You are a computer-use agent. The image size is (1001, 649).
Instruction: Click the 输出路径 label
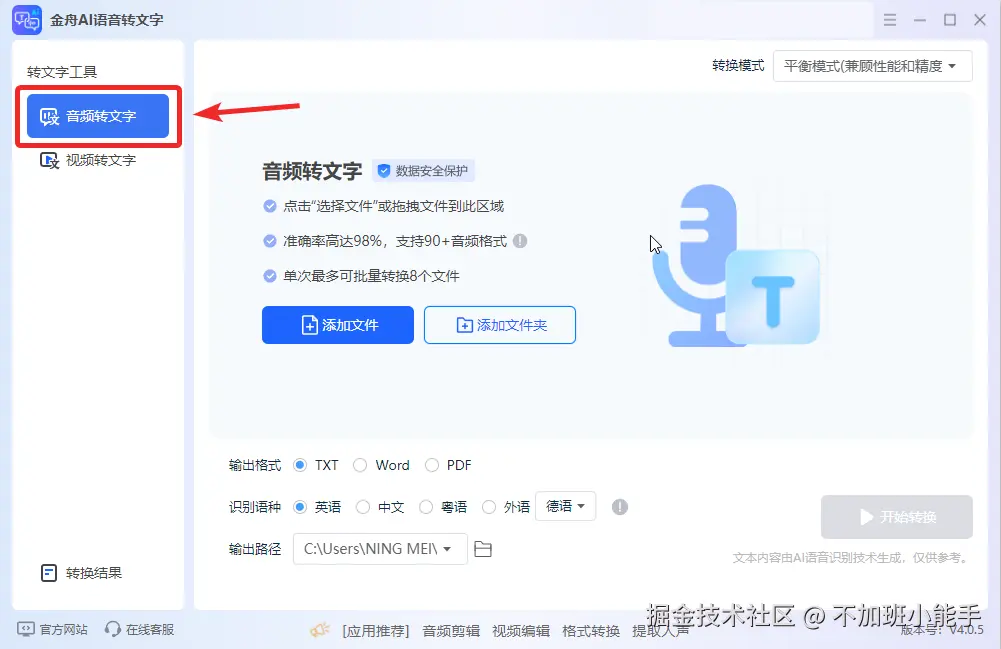[x=255, y=549]
